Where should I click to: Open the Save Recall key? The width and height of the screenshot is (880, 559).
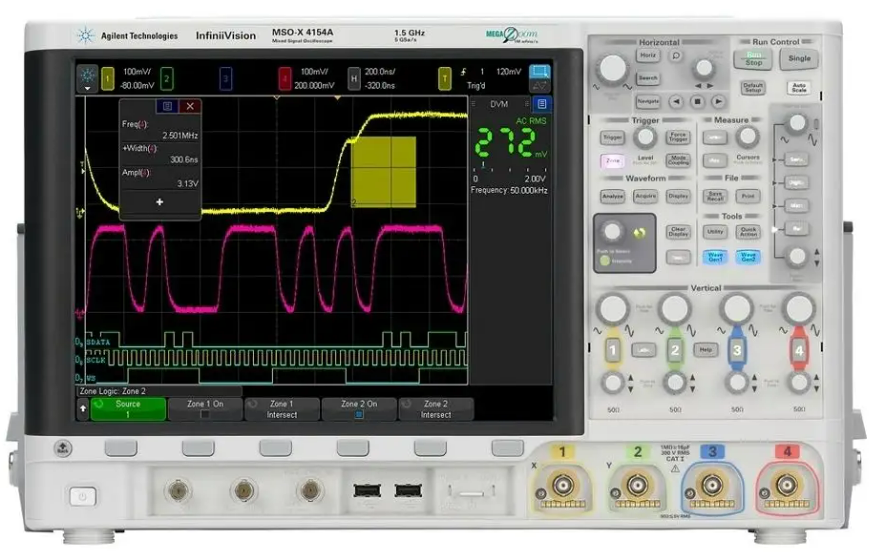point(715,196)
